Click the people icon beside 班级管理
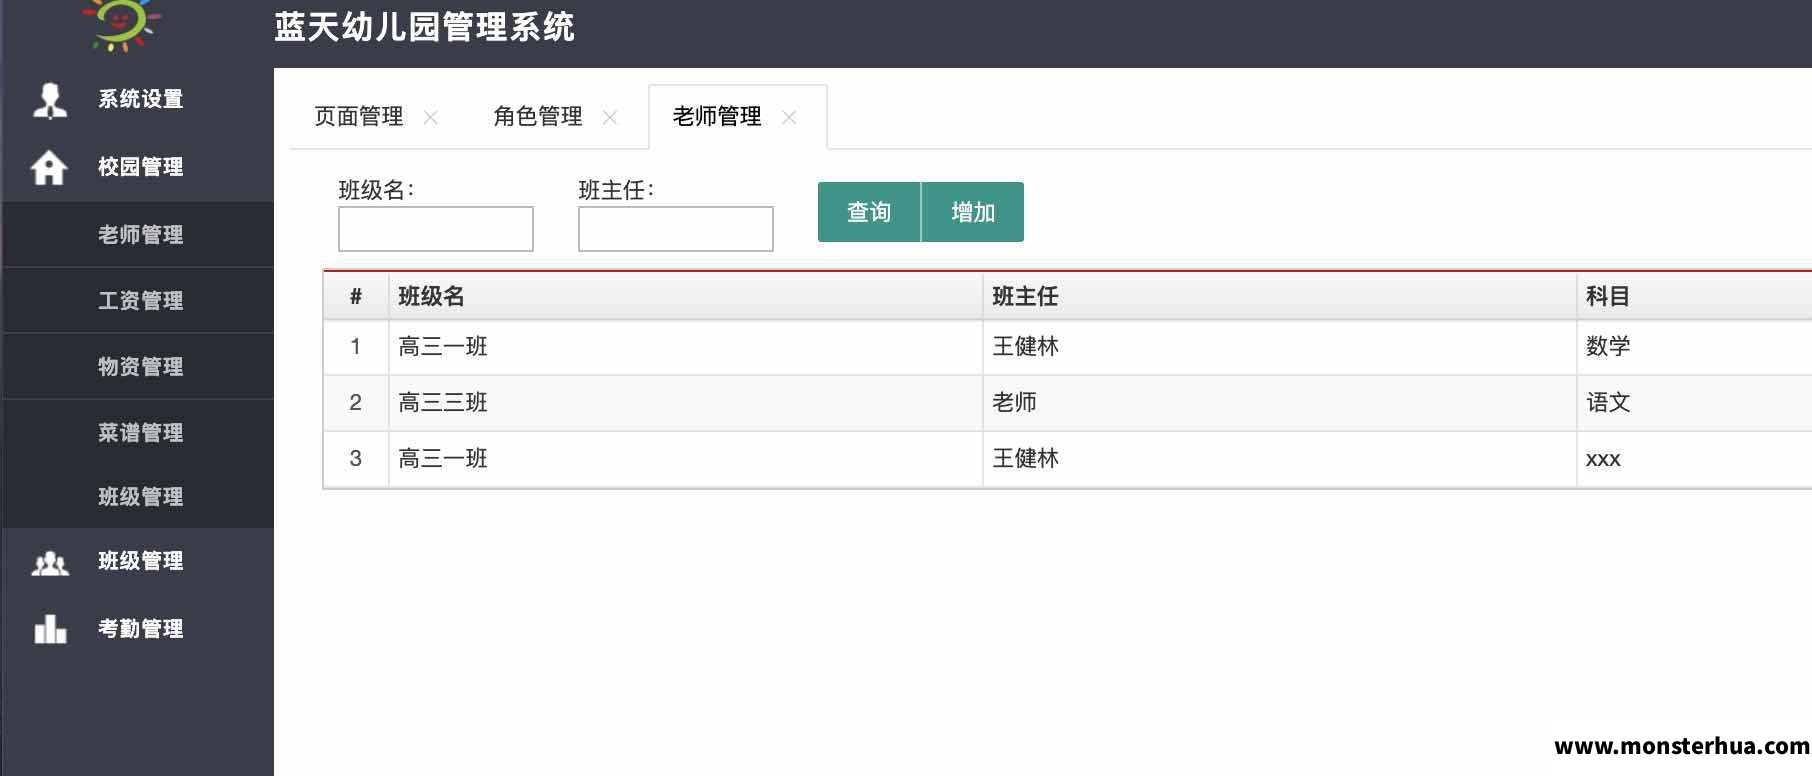 50,563
